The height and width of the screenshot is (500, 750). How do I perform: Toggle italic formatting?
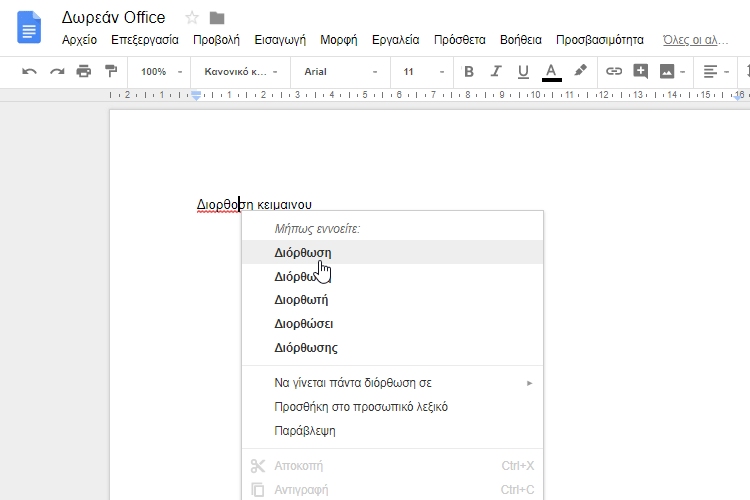tap(495, 72)
